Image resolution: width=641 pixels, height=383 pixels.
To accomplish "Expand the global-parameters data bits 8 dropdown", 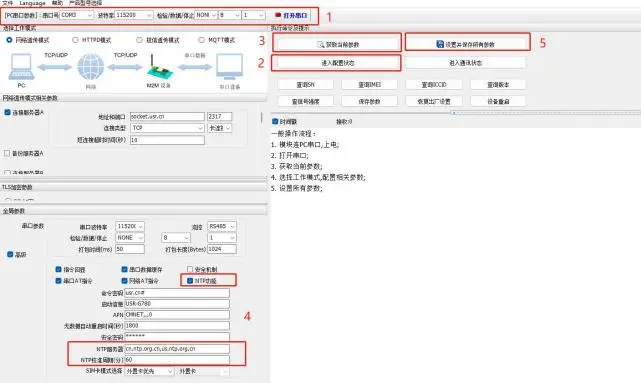I will point(176,238).
